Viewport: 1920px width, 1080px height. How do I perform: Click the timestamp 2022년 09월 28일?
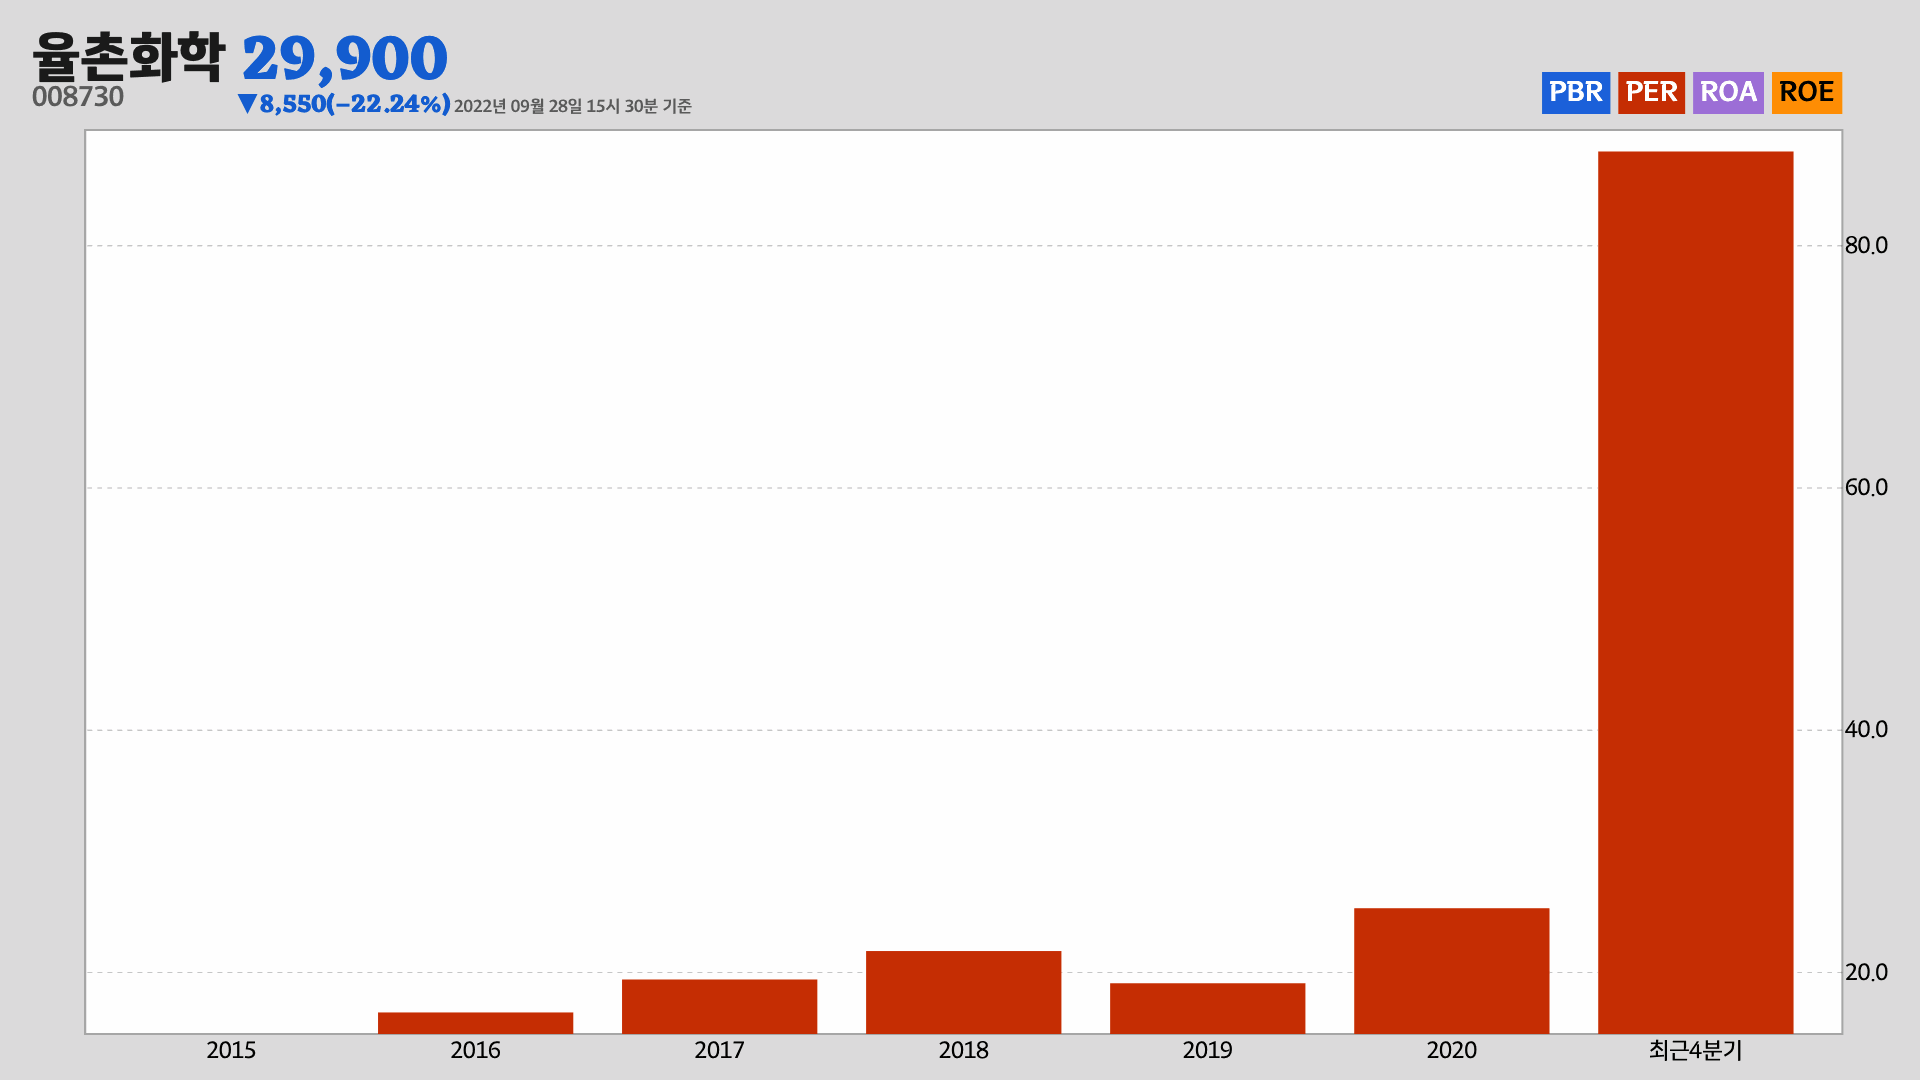[x=518, y=106]
